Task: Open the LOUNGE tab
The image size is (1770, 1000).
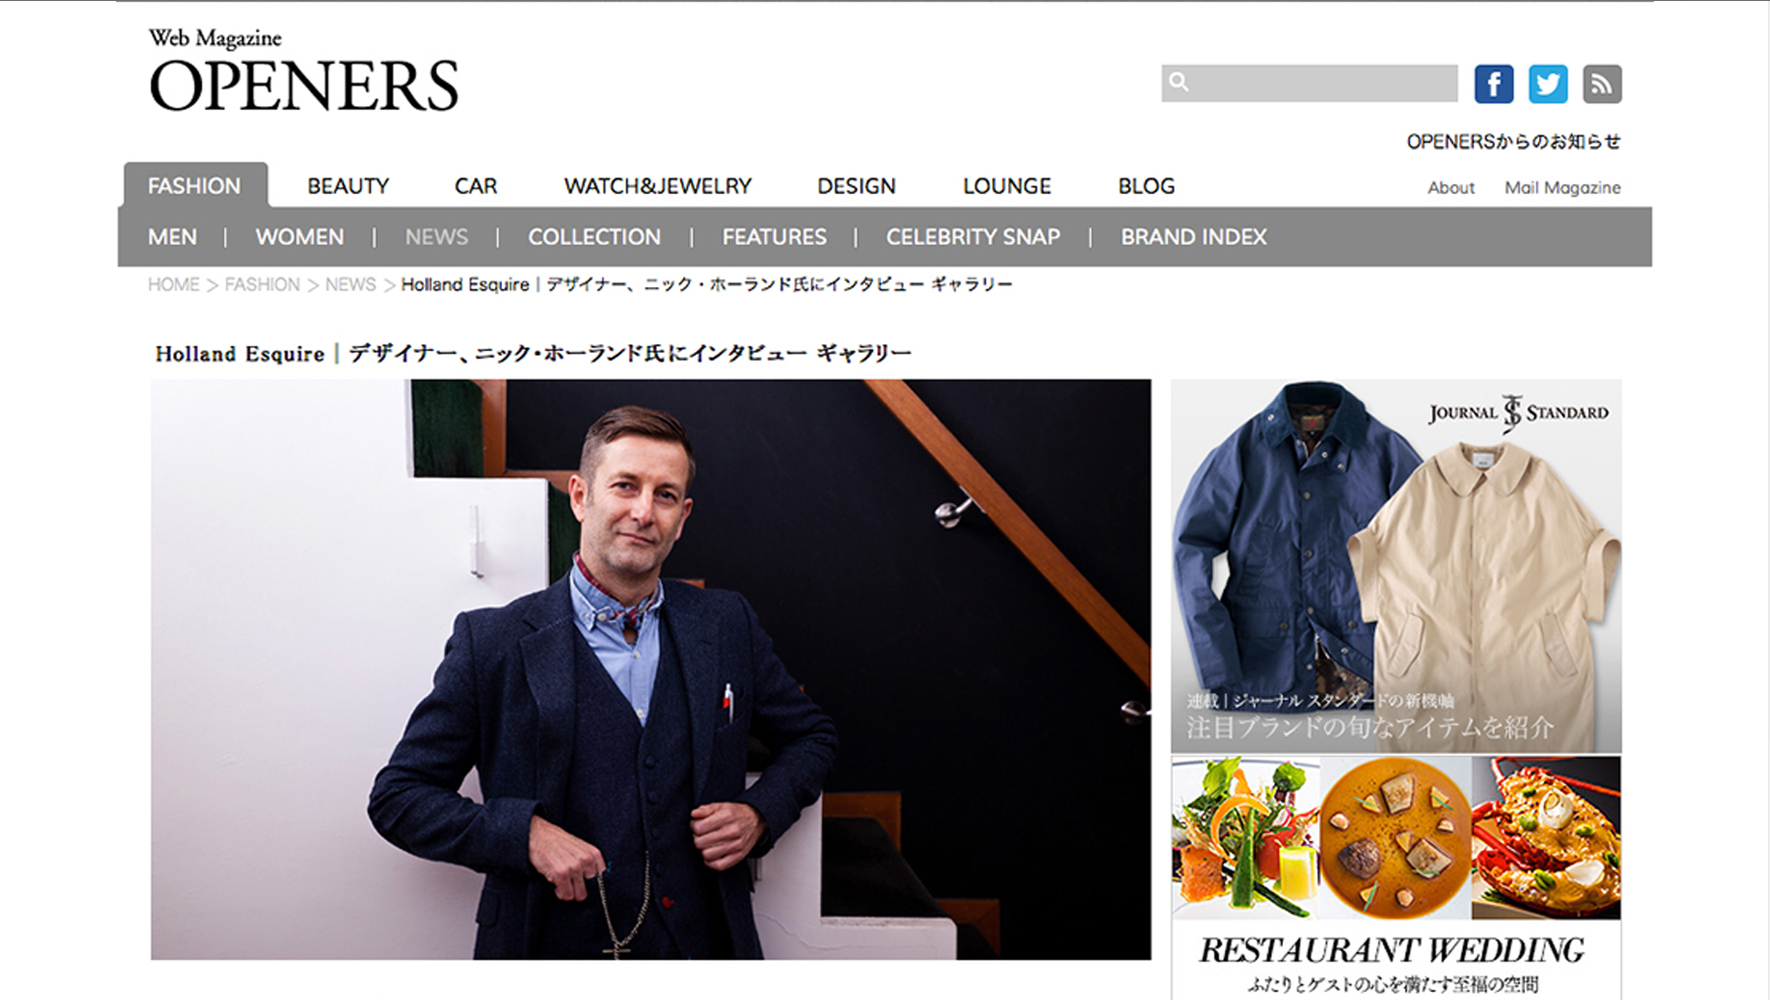Action: [x=1007, y=186]
